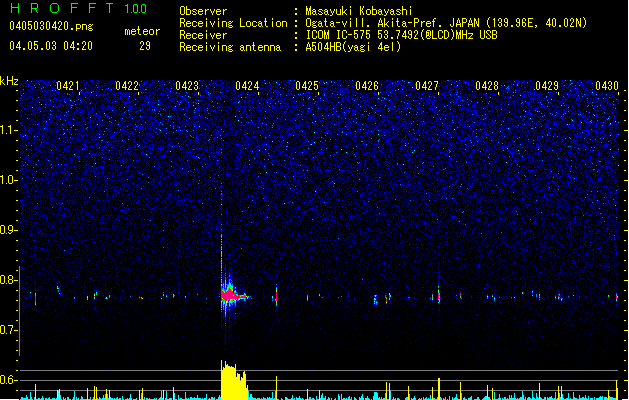Screen dimensions: 629x400
Task: Click the A504HB(yagi 4el) antenna text
Action: (x=353, y=47)
